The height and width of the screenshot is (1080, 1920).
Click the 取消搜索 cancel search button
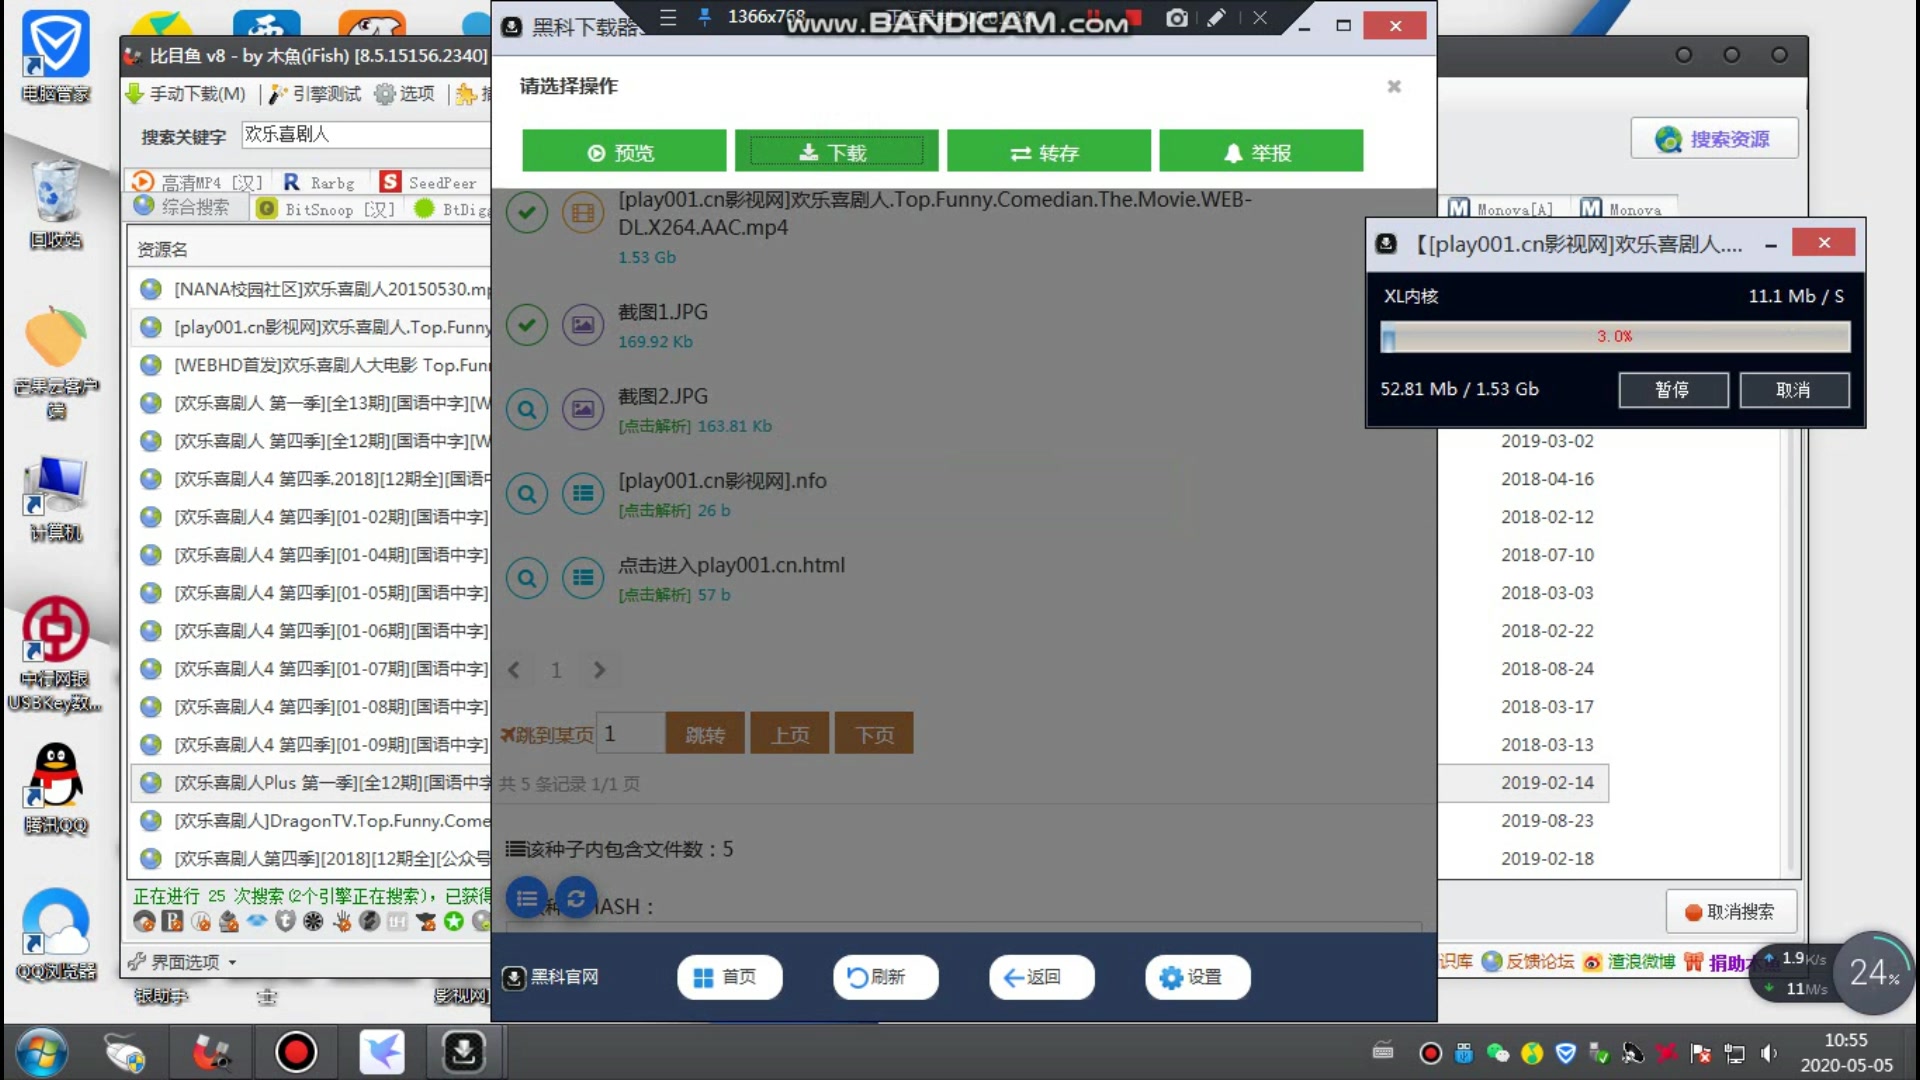click(x=1731, y=912)
